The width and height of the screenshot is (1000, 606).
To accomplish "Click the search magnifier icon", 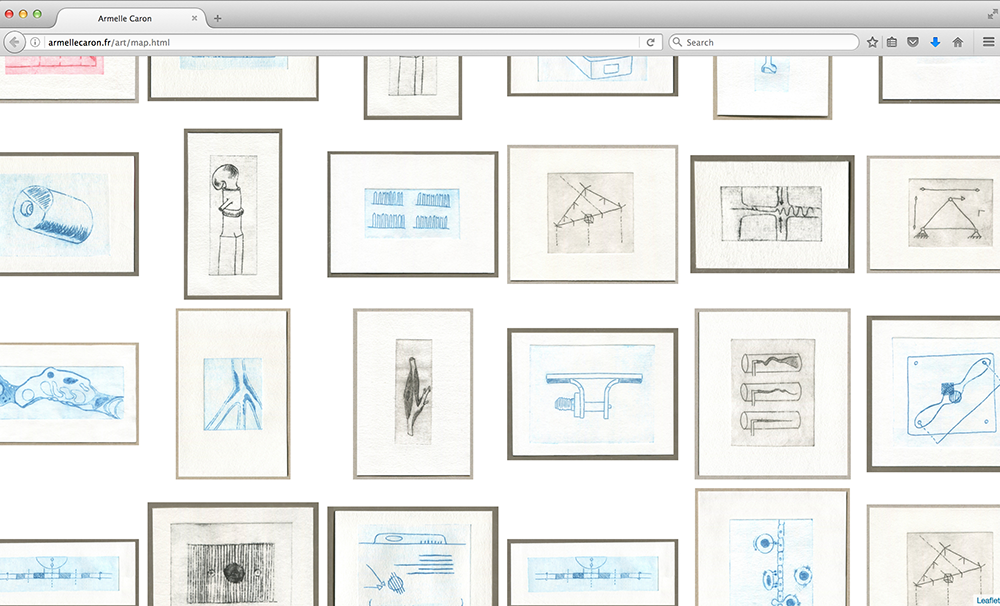I will click(x=677, y=42).
